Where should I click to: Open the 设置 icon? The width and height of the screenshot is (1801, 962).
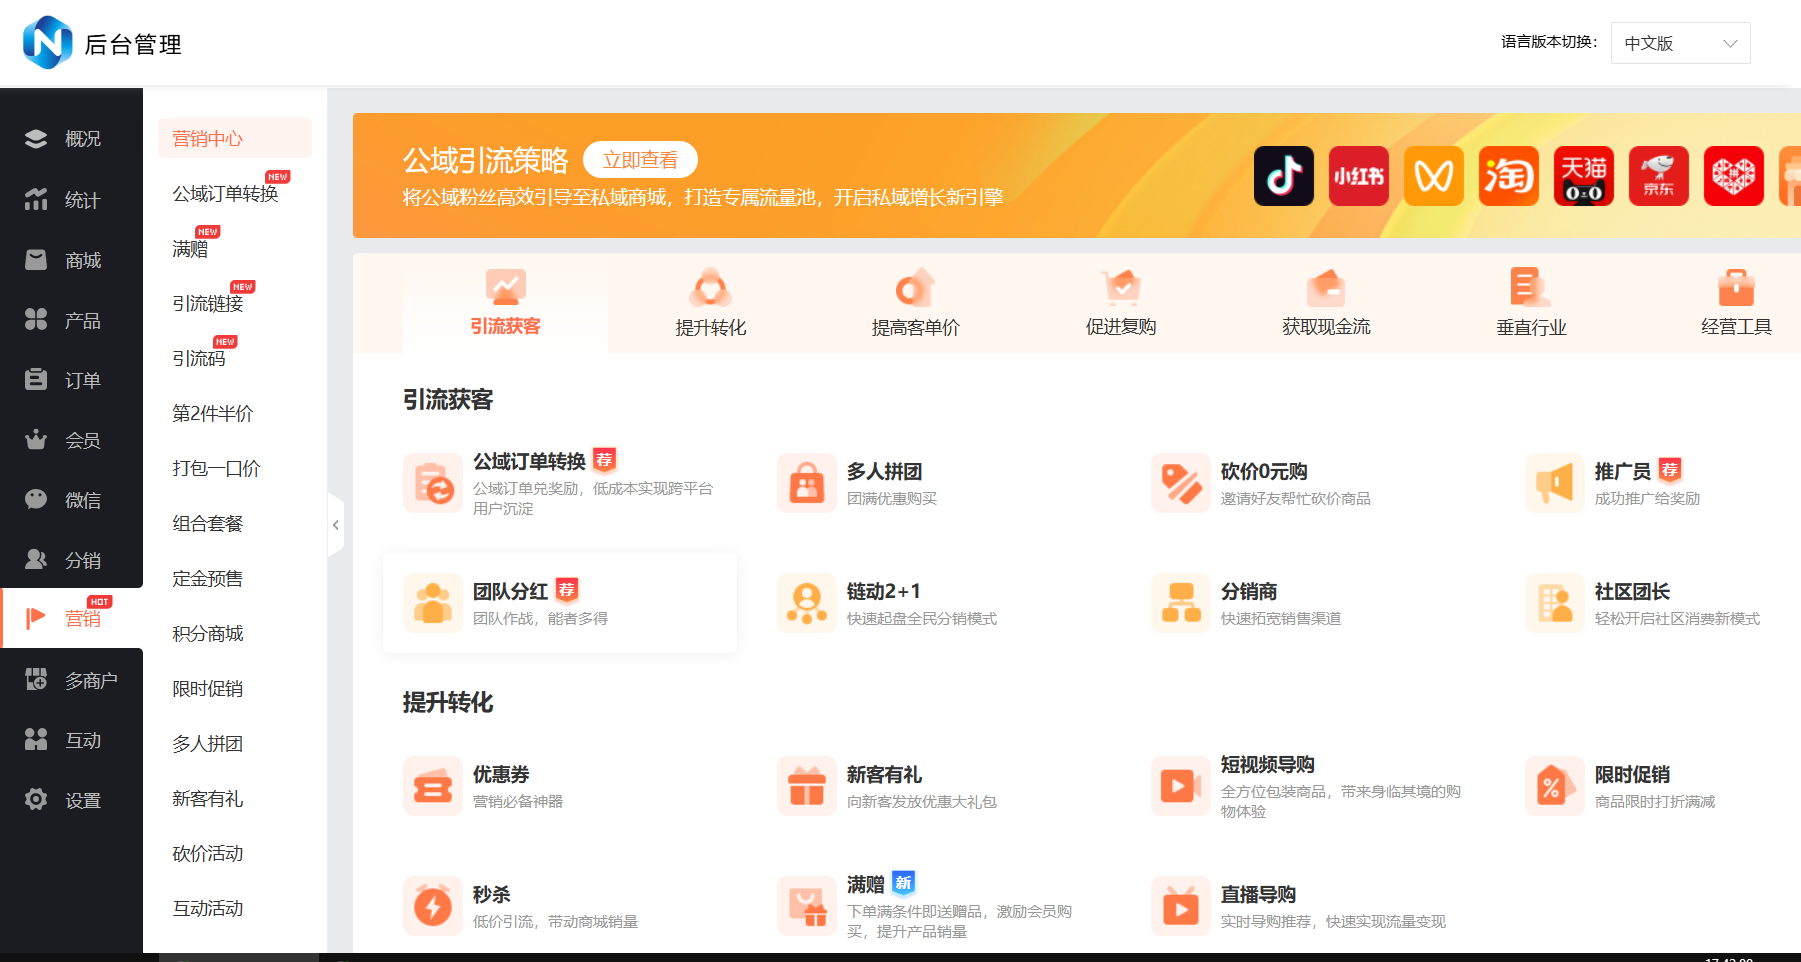(x=36, y=799)
